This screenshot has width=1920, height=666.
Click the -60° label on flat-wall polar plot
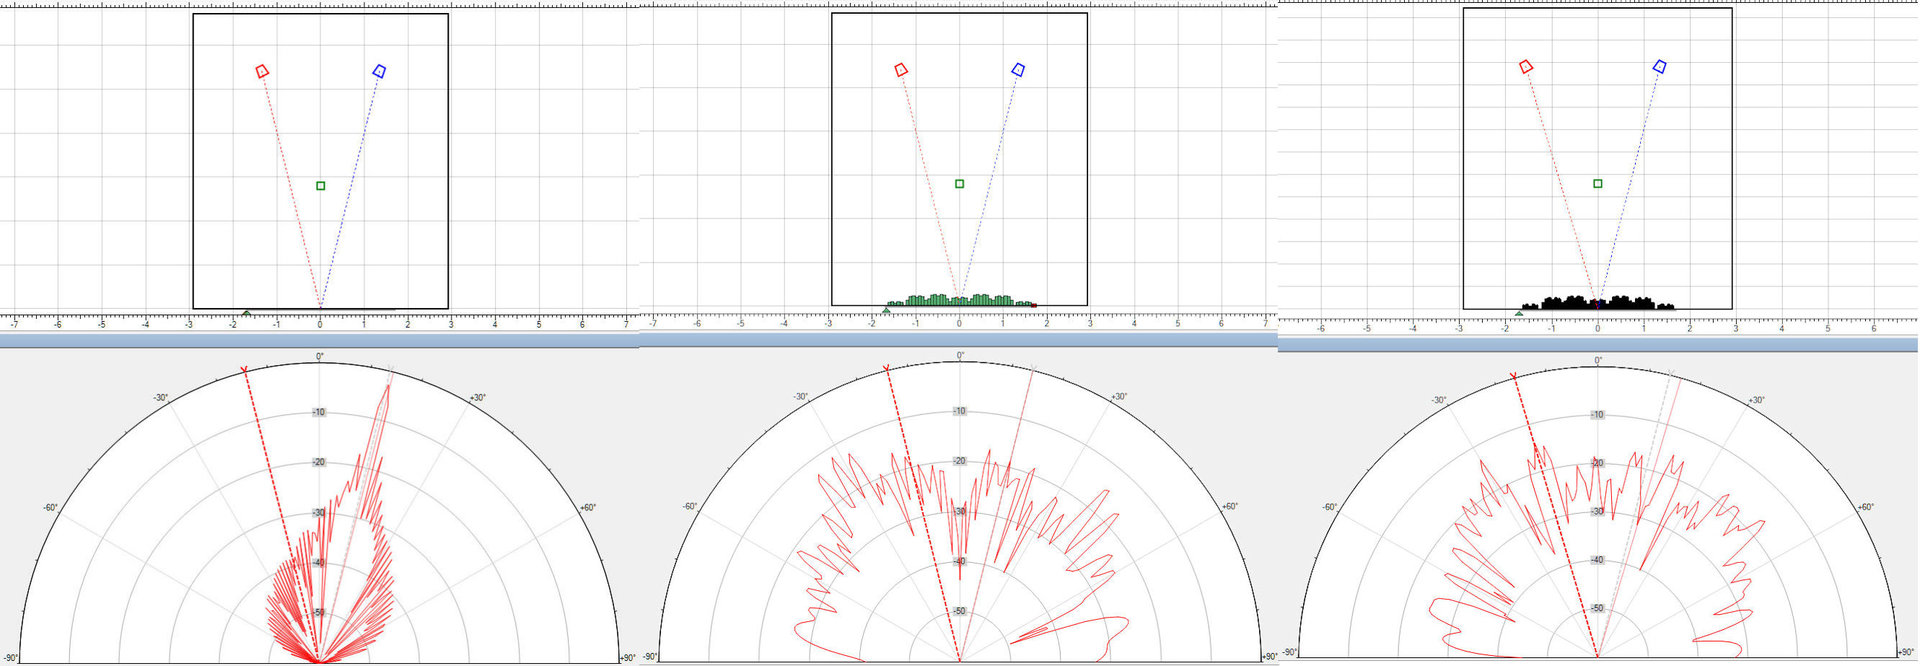(50, 508)
